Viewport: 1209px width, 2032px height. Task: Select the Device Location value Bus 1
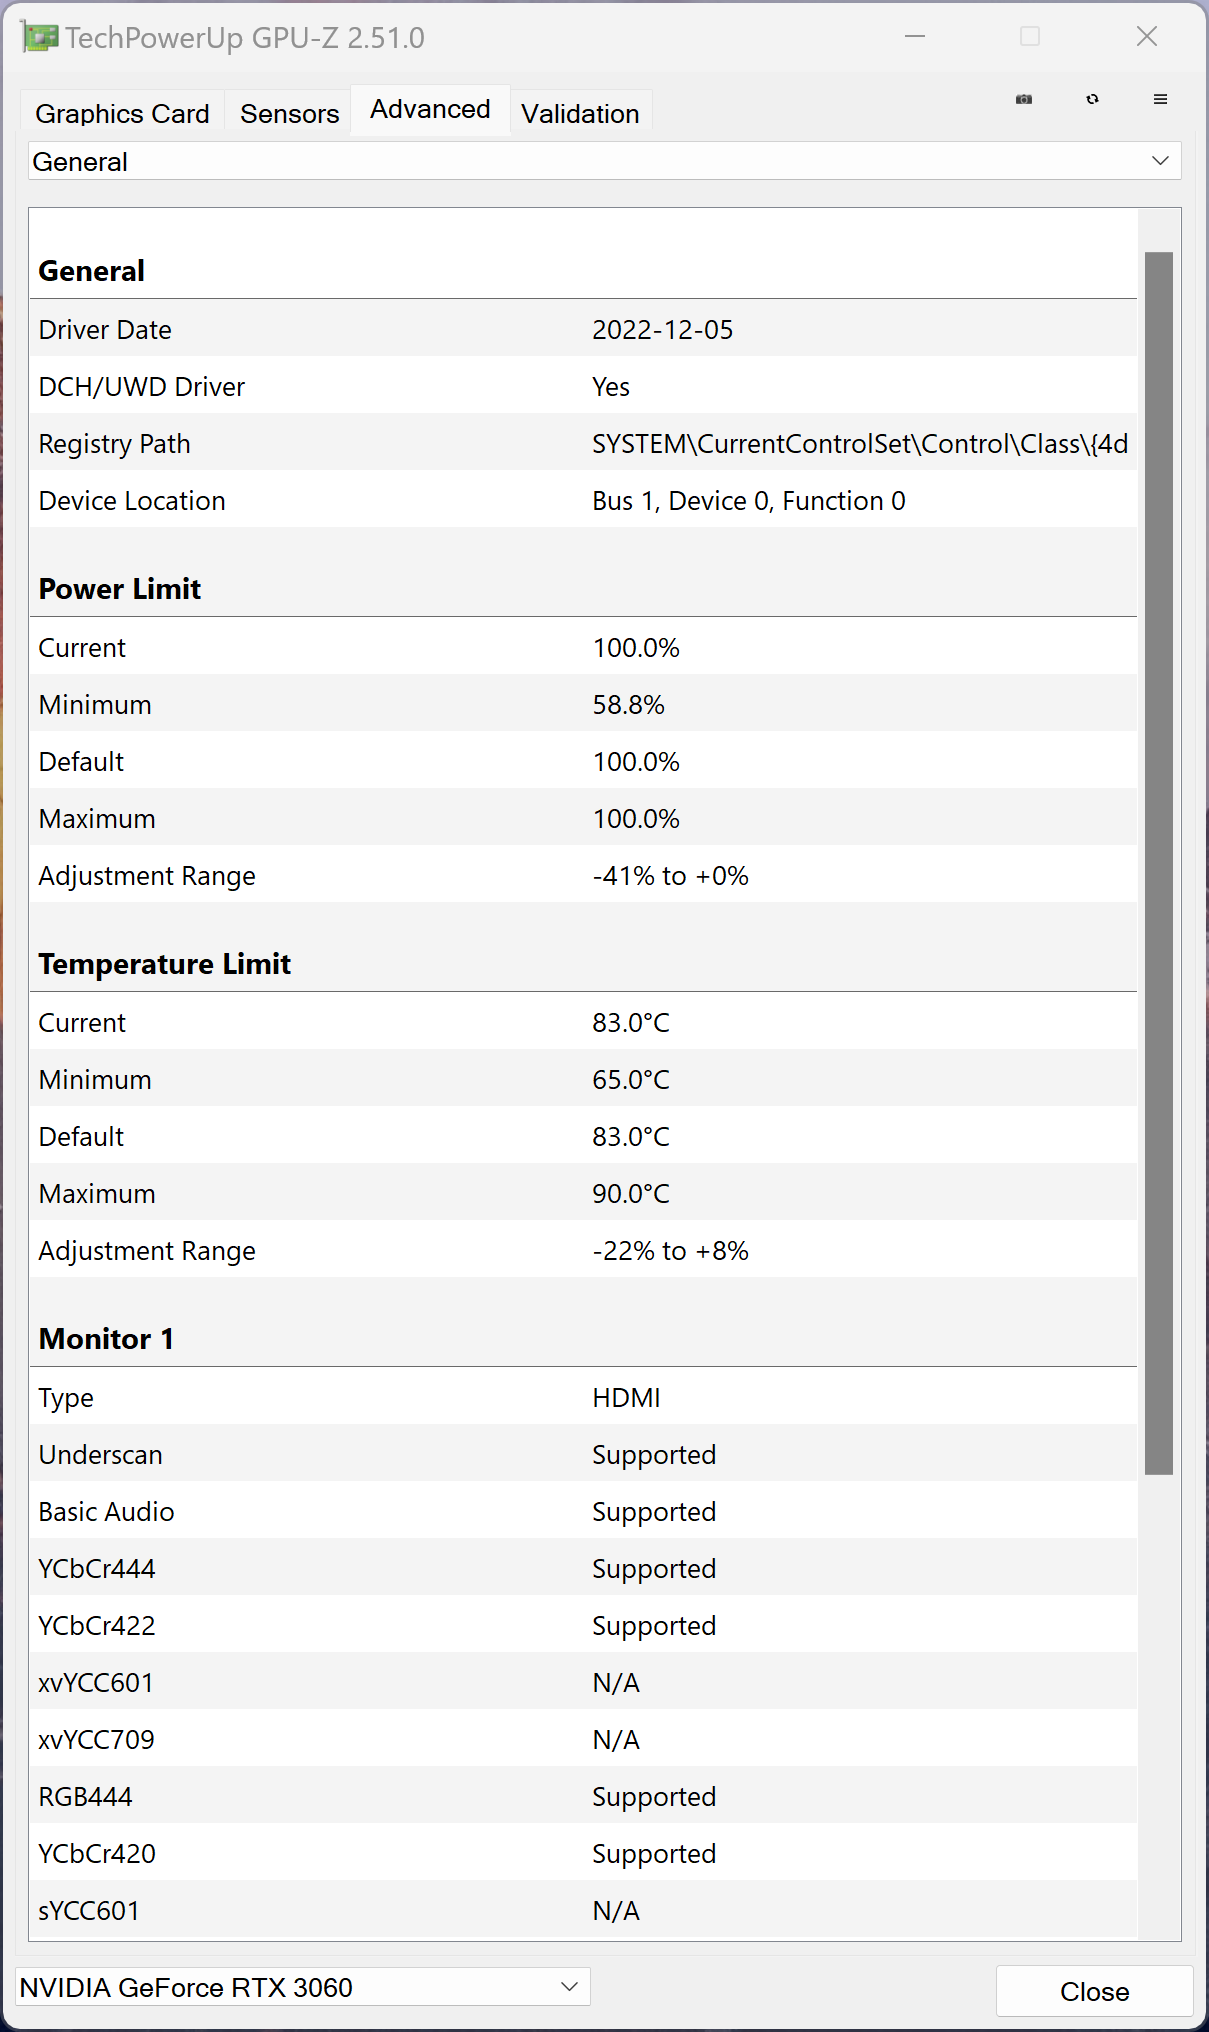click(748, 501)
